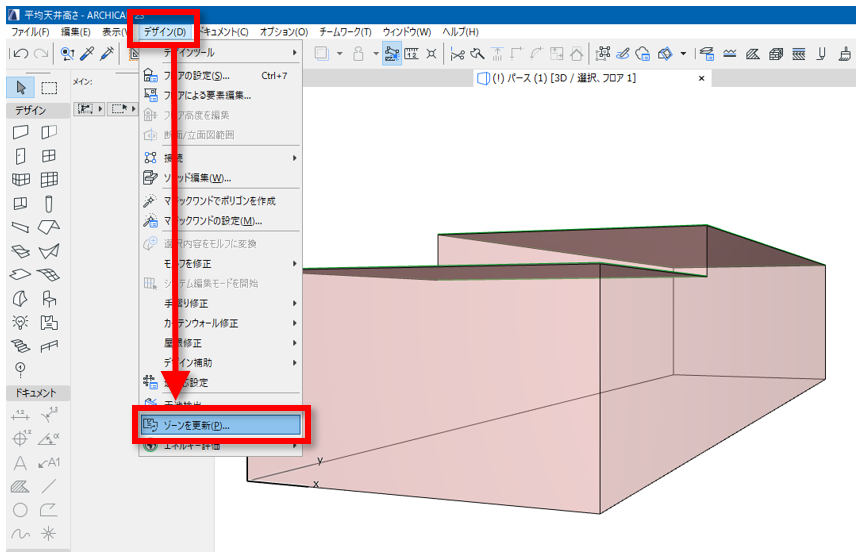Choose the Stair tool
The width and height of the screenshot is (866, 559).
click(20, 346)
